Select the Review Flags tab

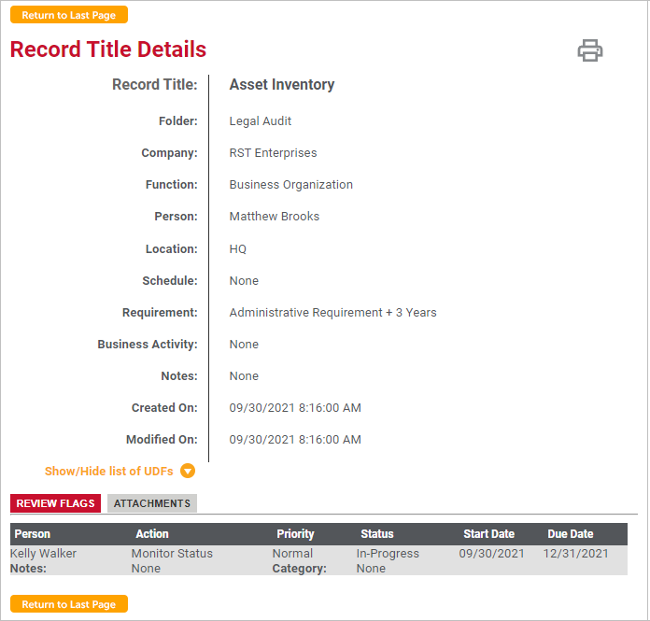56,503
